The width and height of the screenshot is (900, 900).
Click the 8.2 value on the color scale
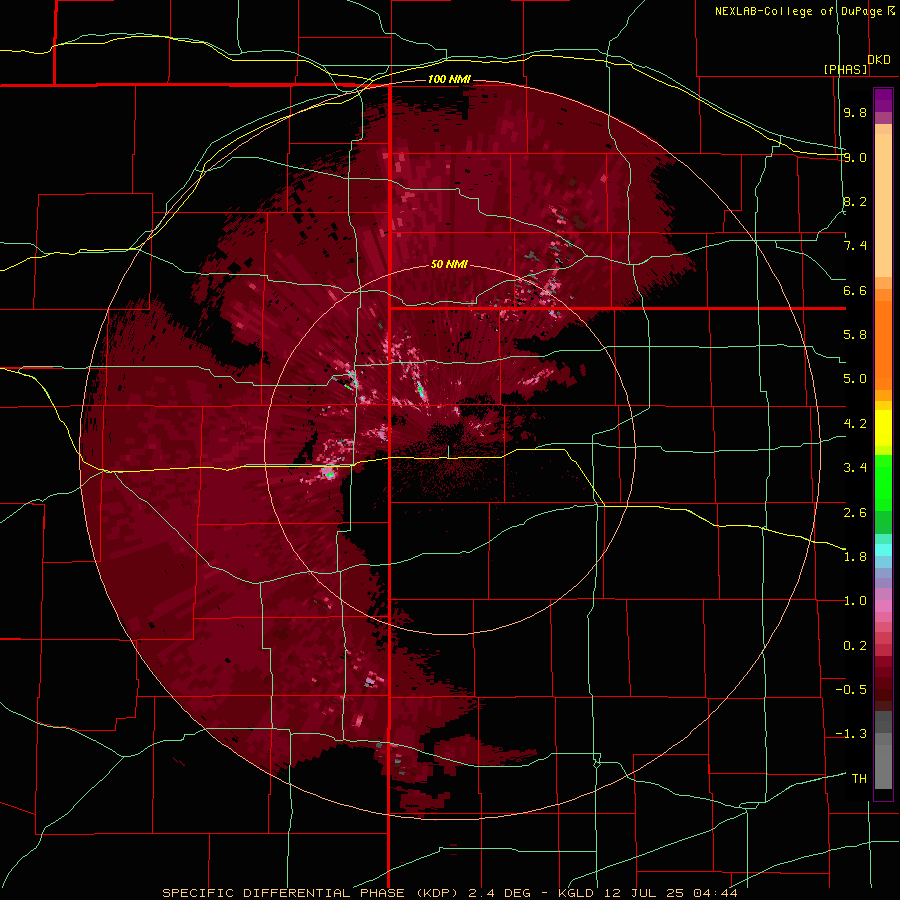[855, 201]
